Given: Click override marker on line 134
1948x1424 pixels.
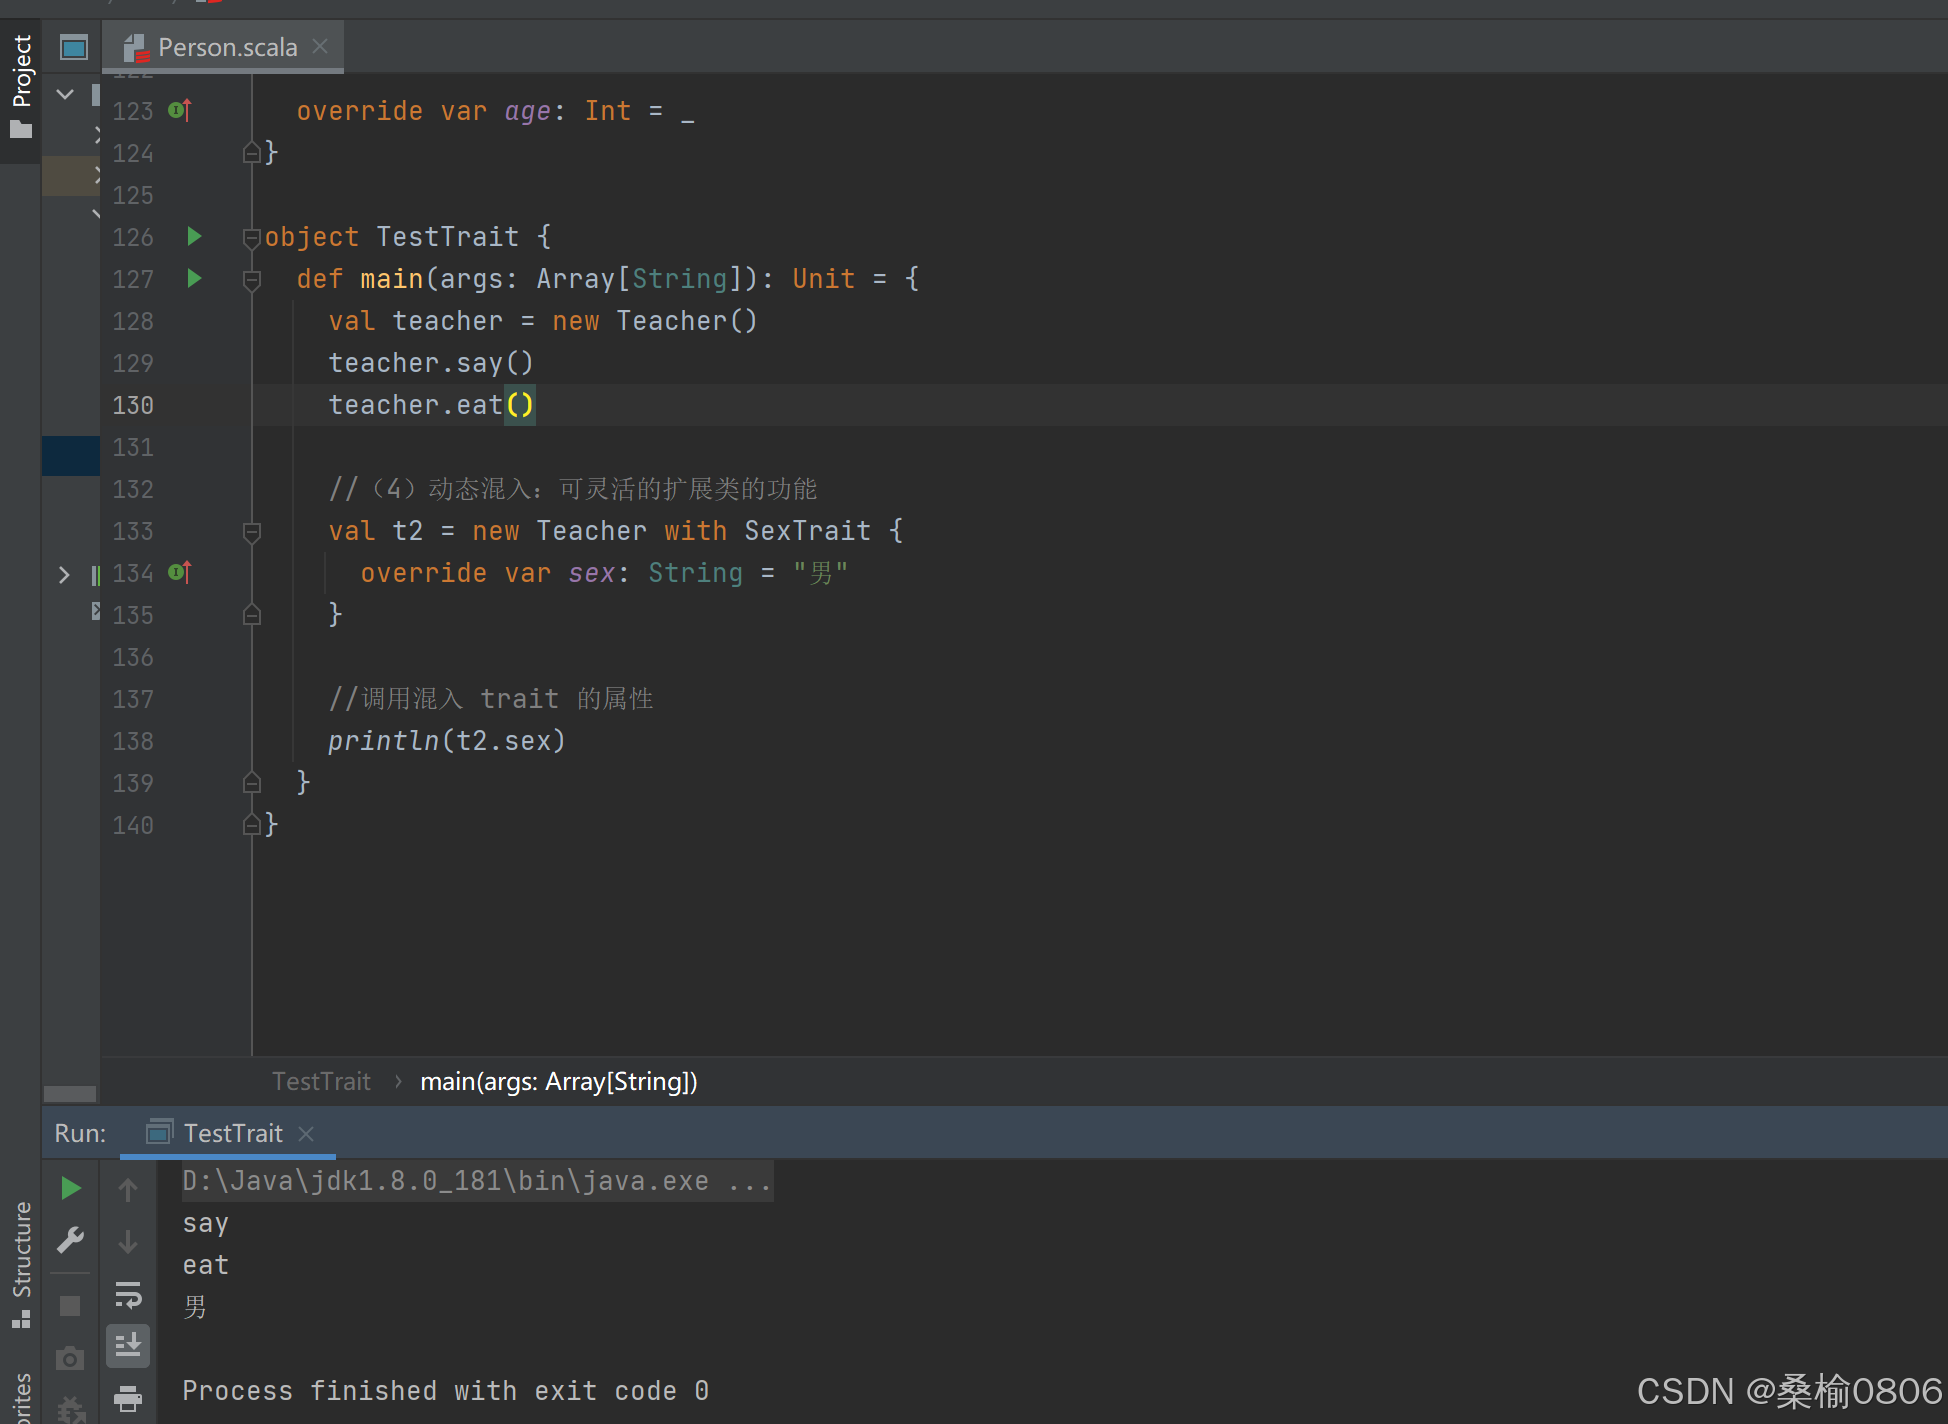Looking at the screenshot, I should (x=180, y=573).
